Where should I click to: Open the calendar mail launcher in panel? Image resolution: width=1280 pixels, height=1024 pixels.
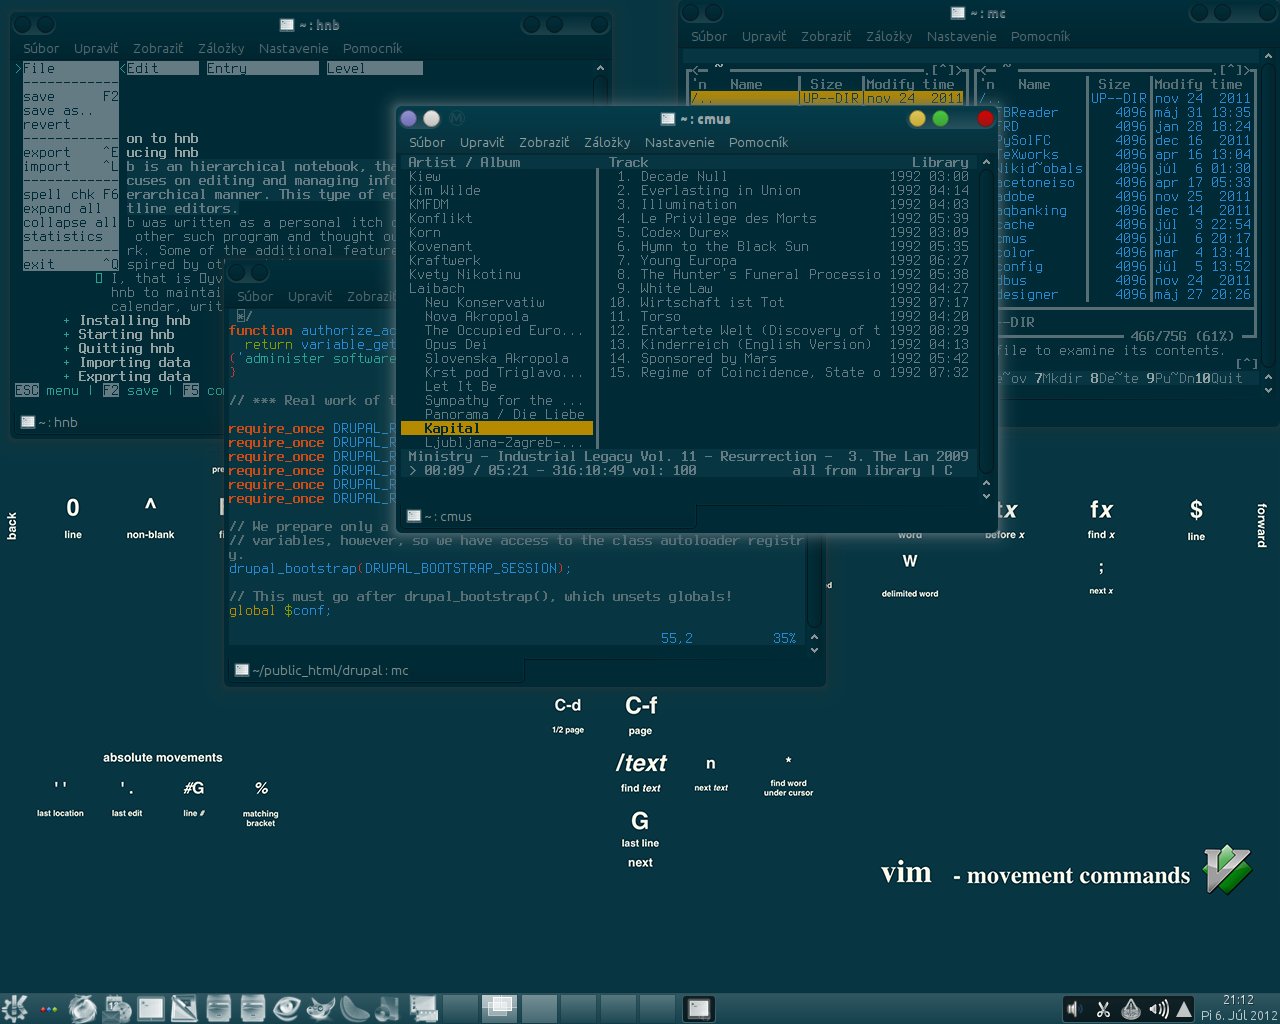117,1007
